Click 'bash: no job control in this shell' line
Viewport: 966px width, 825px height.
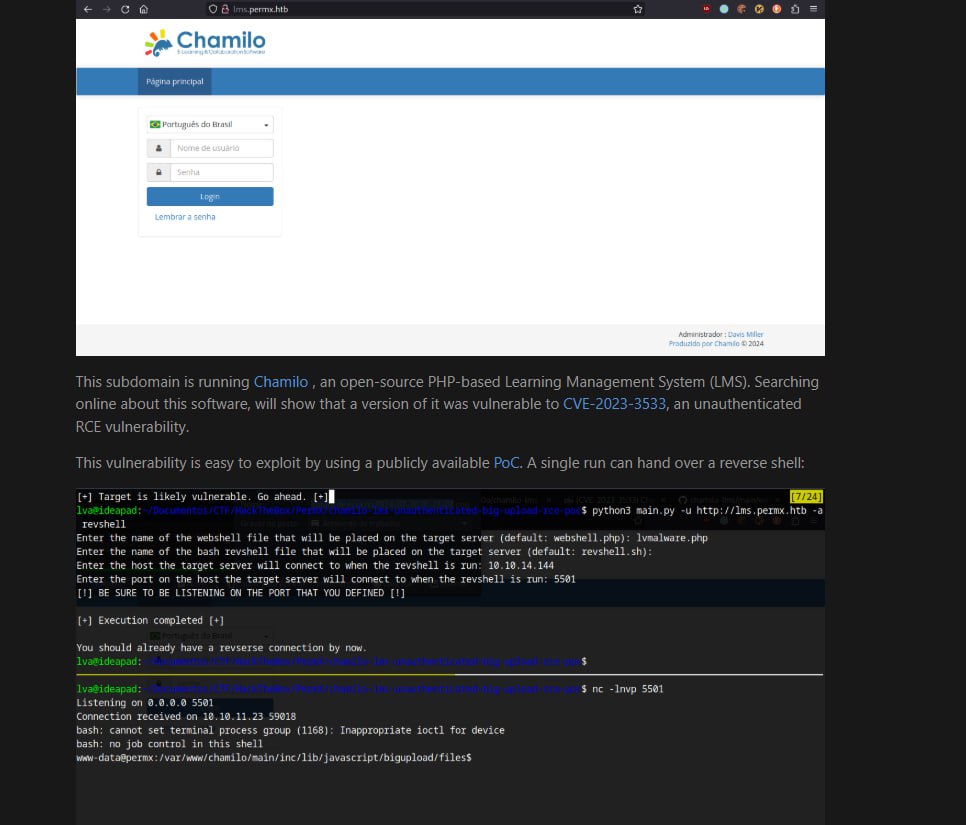click(x=169, y=744)
